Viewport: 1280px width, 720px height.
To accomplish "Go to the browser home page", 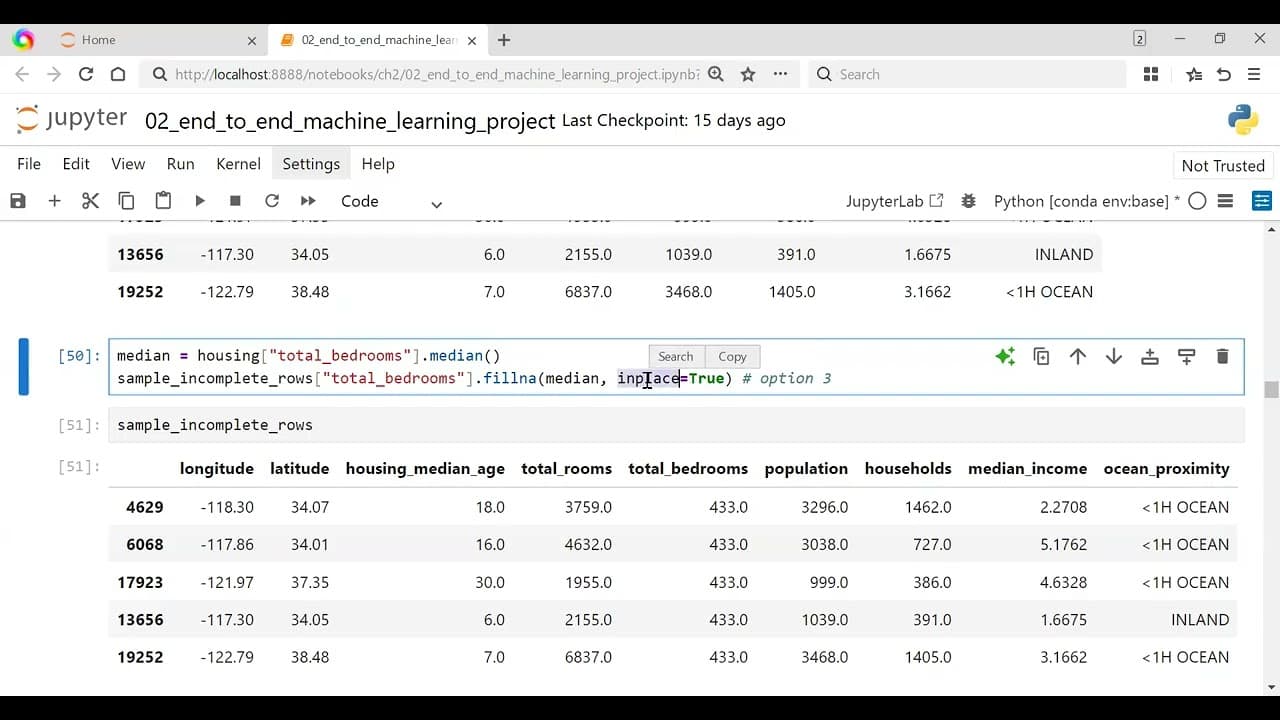I will click(x=118, y=74).
